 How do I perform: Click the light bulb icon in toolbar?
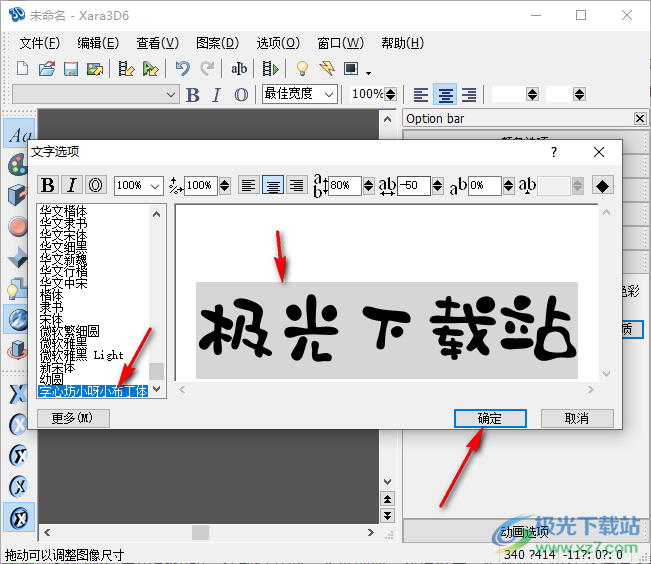click(x=303, y=69)
